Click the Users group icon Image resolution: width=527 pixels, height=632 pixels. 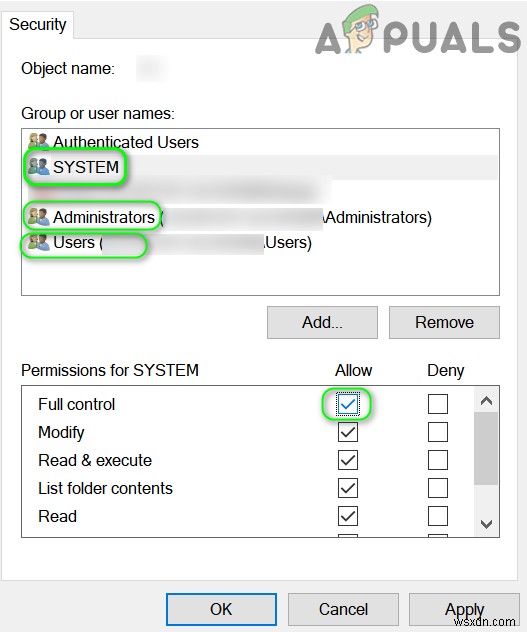39,242
